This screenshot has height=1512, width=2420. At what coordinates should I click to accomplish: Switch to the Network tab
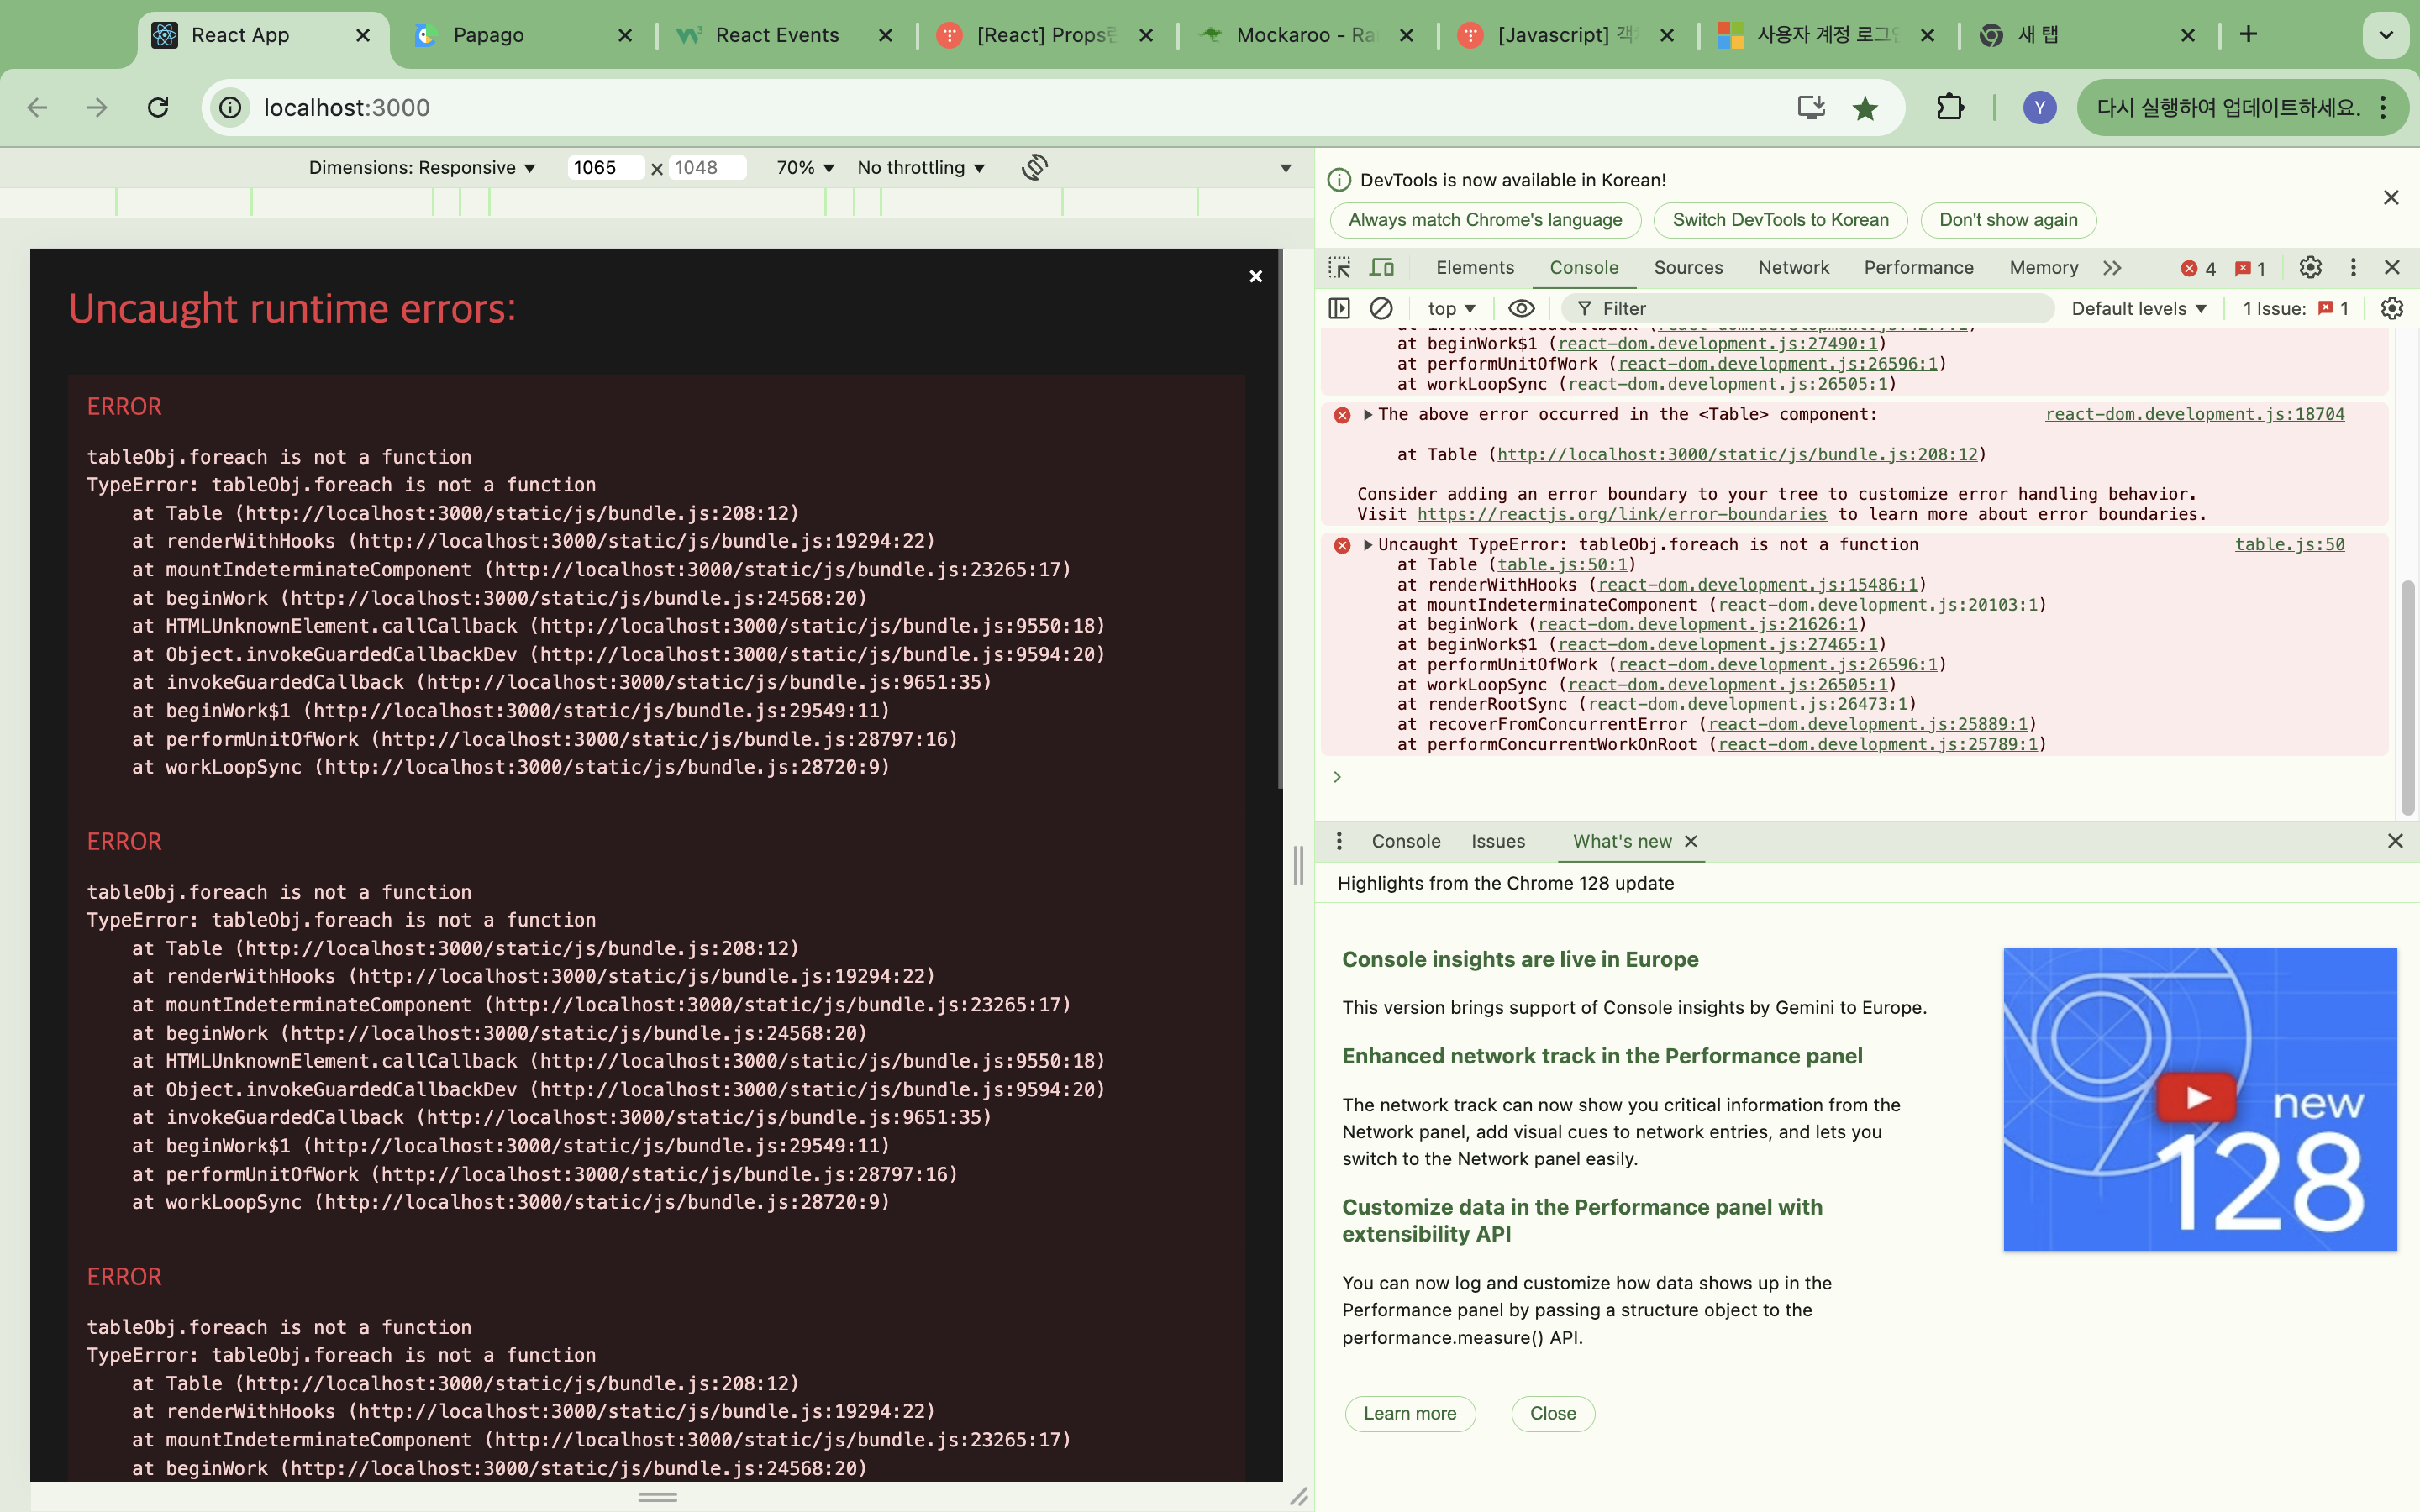pos(1793,267)
